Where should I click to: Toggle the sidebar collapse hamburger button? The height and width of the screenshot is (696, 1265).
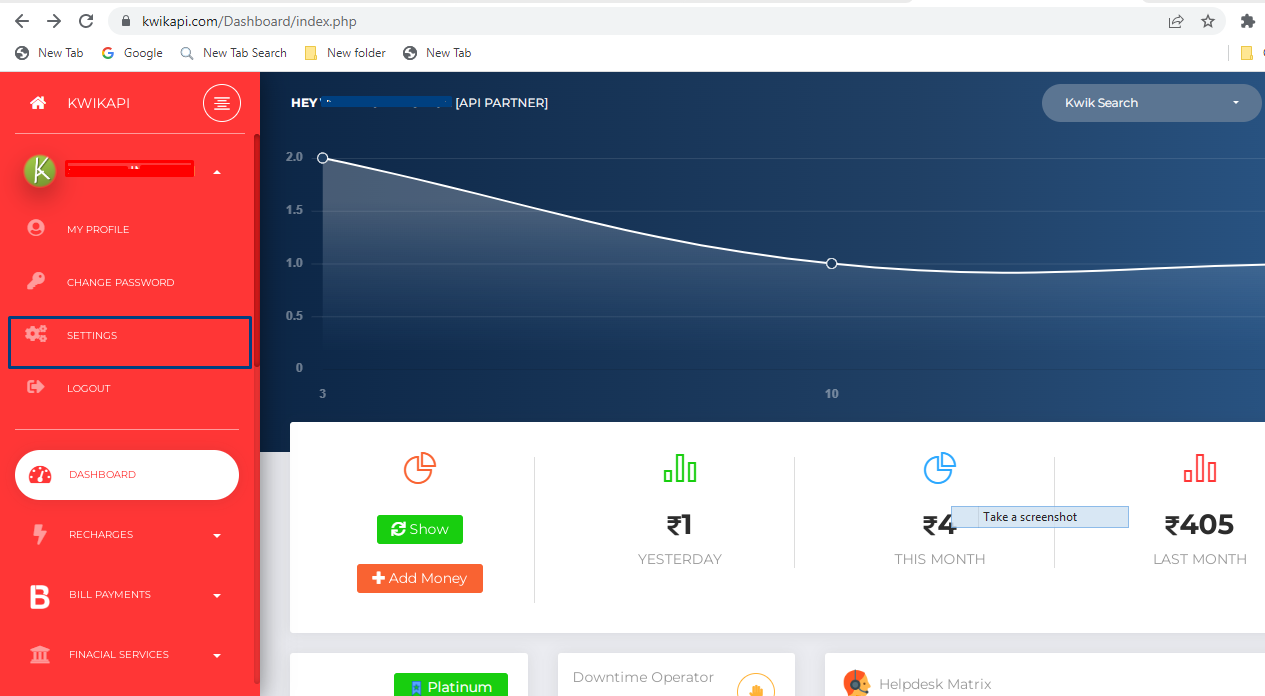click(x=222, y=103)
